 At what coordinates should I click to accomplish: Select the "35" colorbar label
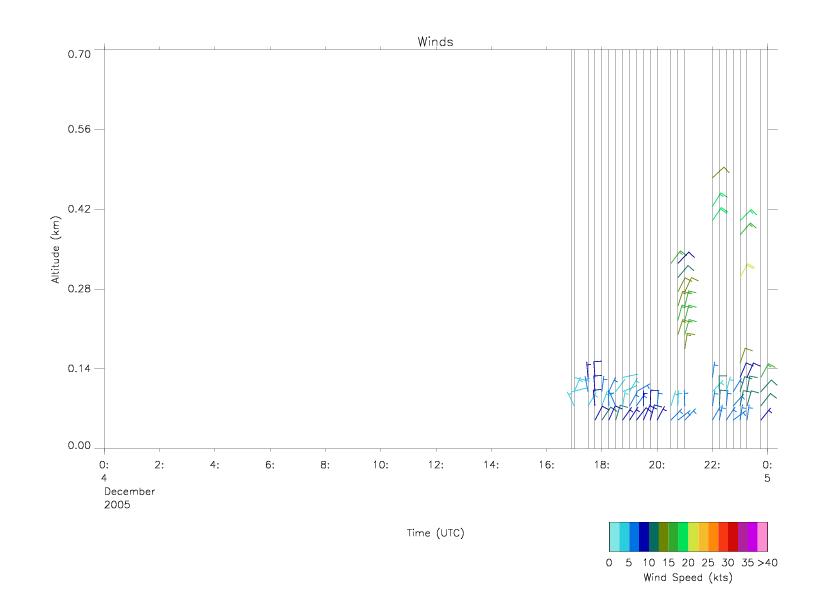pyautogui.click(x=747, y=562)
